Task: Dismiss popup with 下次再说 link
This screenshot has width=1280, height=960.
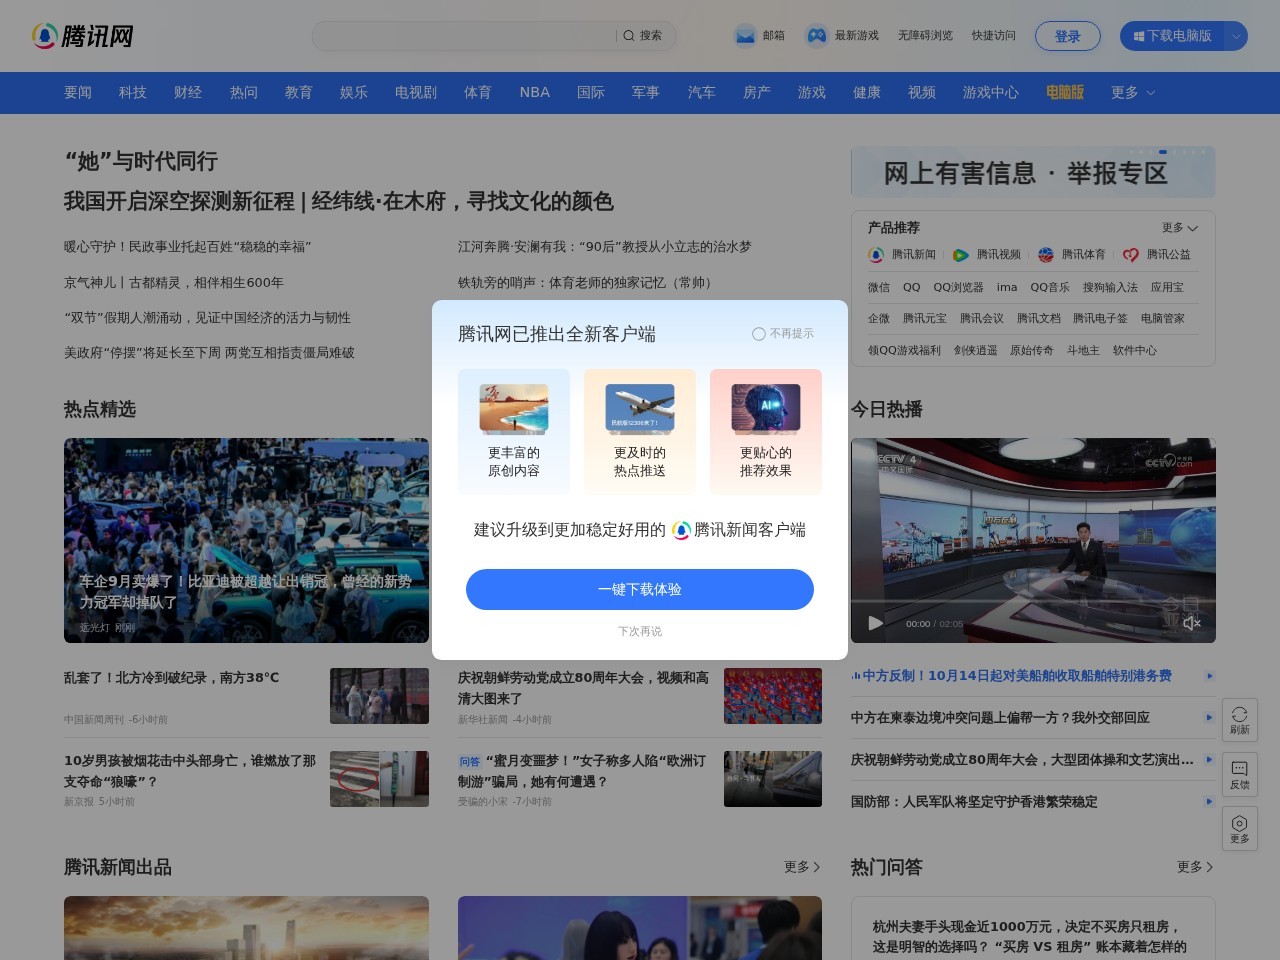Action: pos(640,631)
